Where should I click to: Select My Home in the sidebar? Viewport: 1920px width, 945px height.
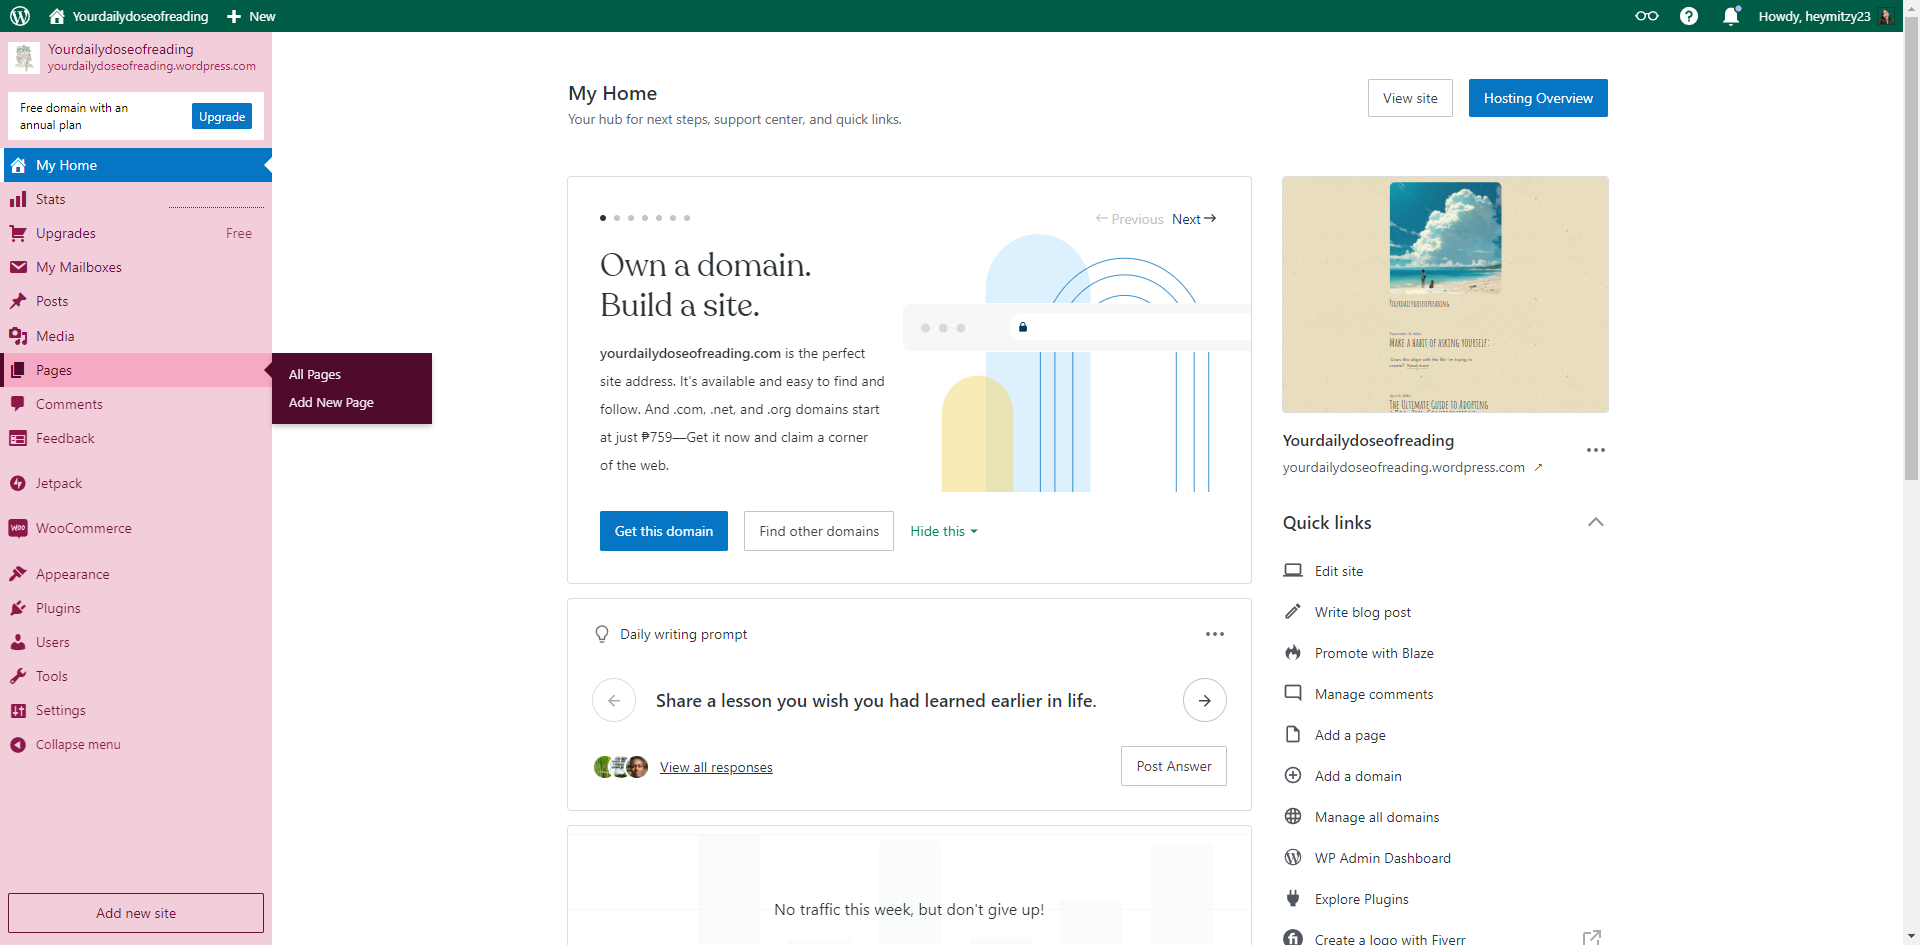(136, 165)
